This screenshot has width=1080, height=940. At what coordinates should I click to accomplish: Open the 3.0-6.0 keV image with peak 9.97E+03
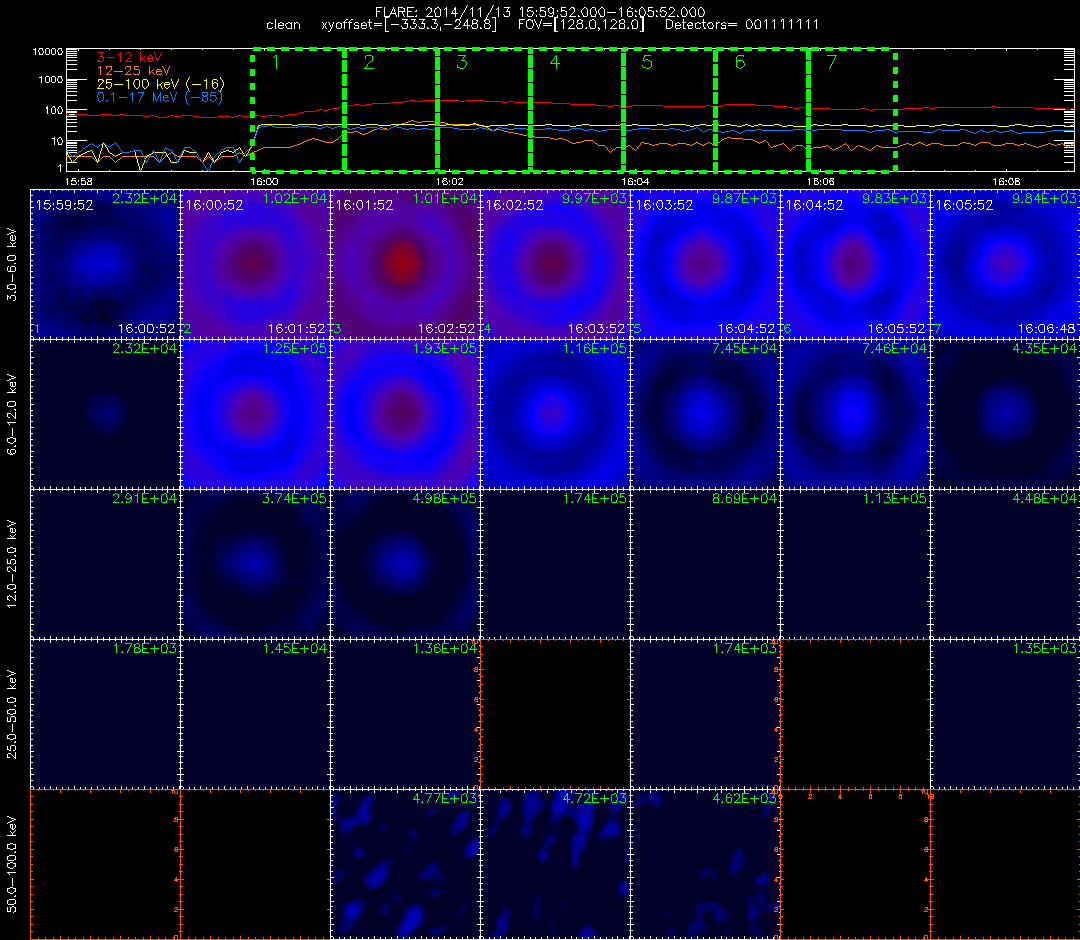[555, 264]
